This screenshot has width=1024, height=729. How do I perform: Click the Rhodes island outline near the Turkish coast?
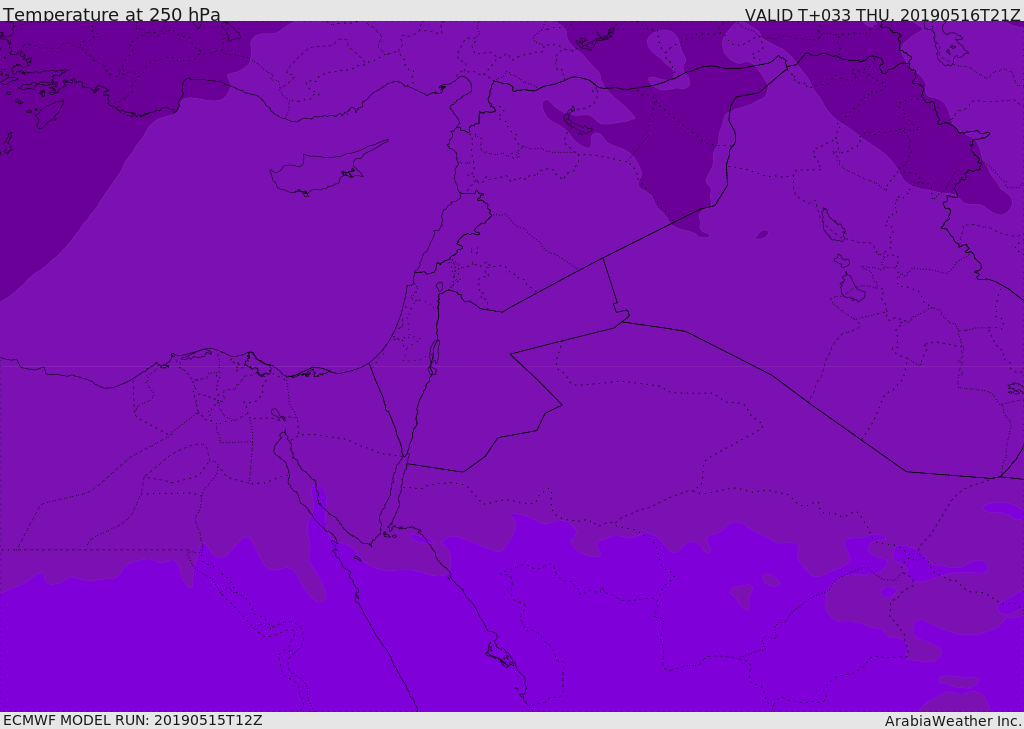pyautogui.click(x=48, y=114)
